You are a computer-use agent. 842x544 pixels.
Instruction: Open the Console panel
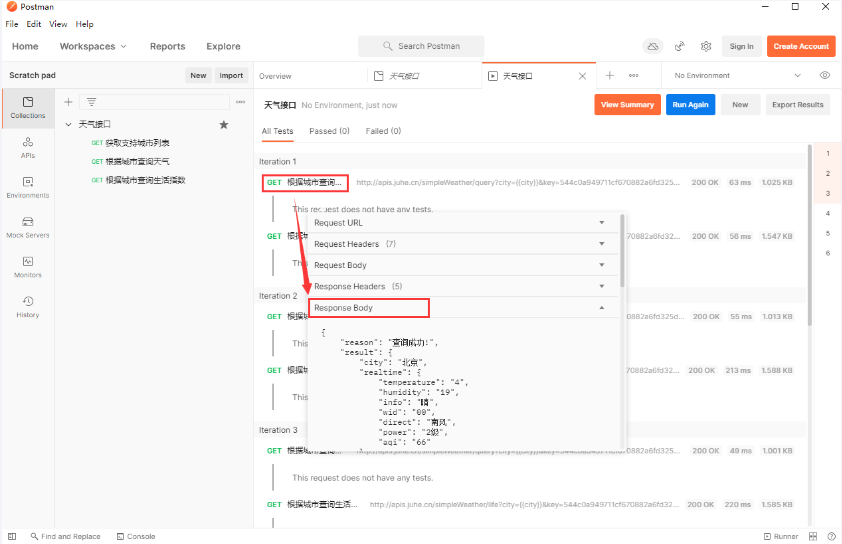[136, 536]
